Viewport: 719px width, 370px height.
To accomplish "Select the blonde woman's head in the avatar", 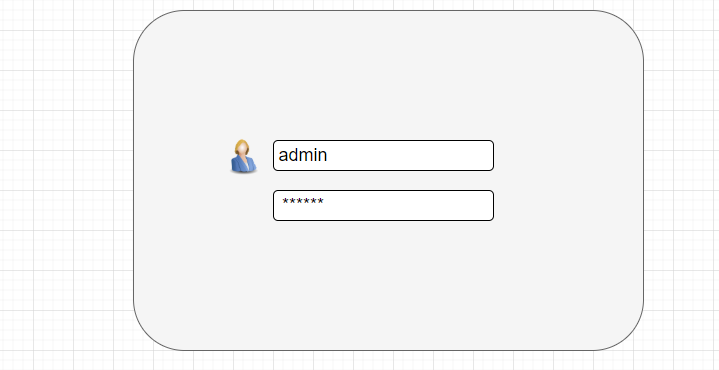I will click(242, 148).
